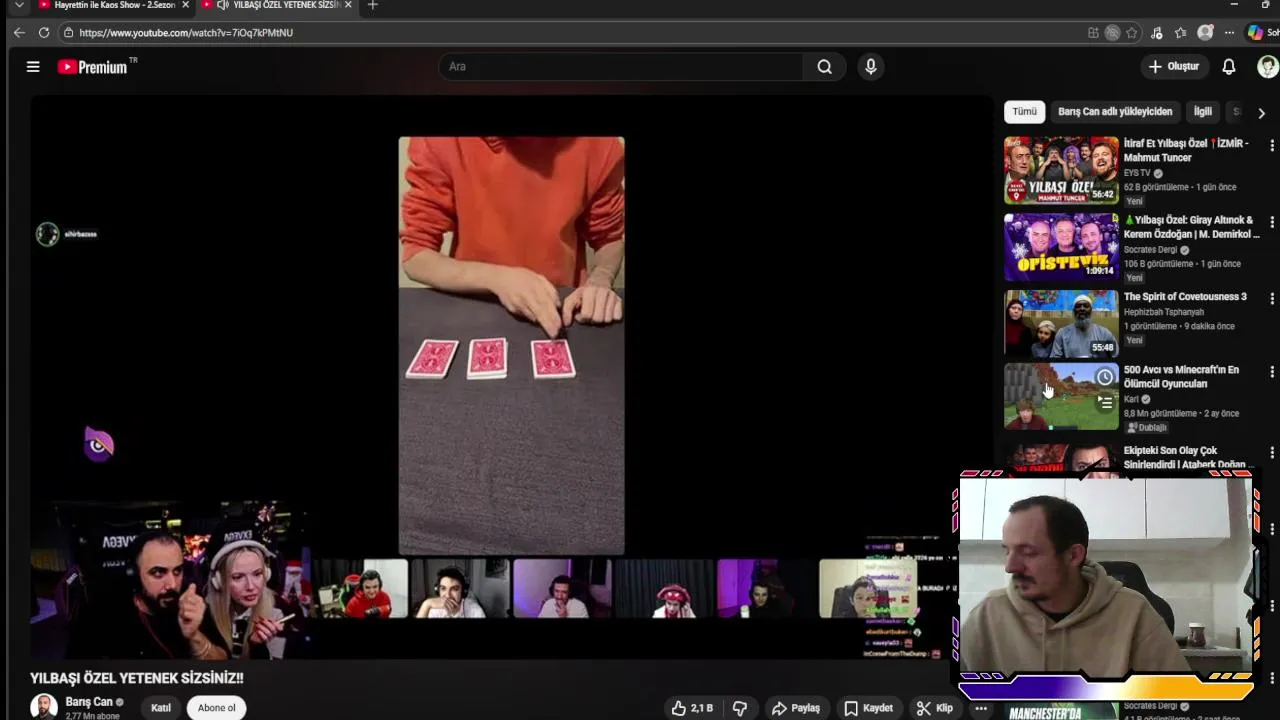The width and height of the screenshot is (1280, 720).
Task: Click the video title YILBAŞI ÖZEL YETENEK SİZSİNİZ!!
Action: tap(137, 678)
